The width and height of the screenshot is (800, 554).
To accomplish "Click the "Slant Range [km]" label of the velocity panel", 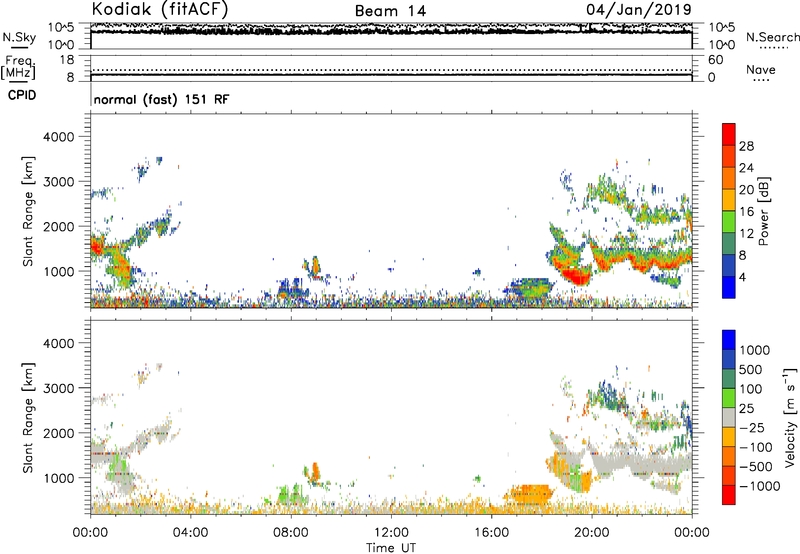I will click(x=28, y=418).
